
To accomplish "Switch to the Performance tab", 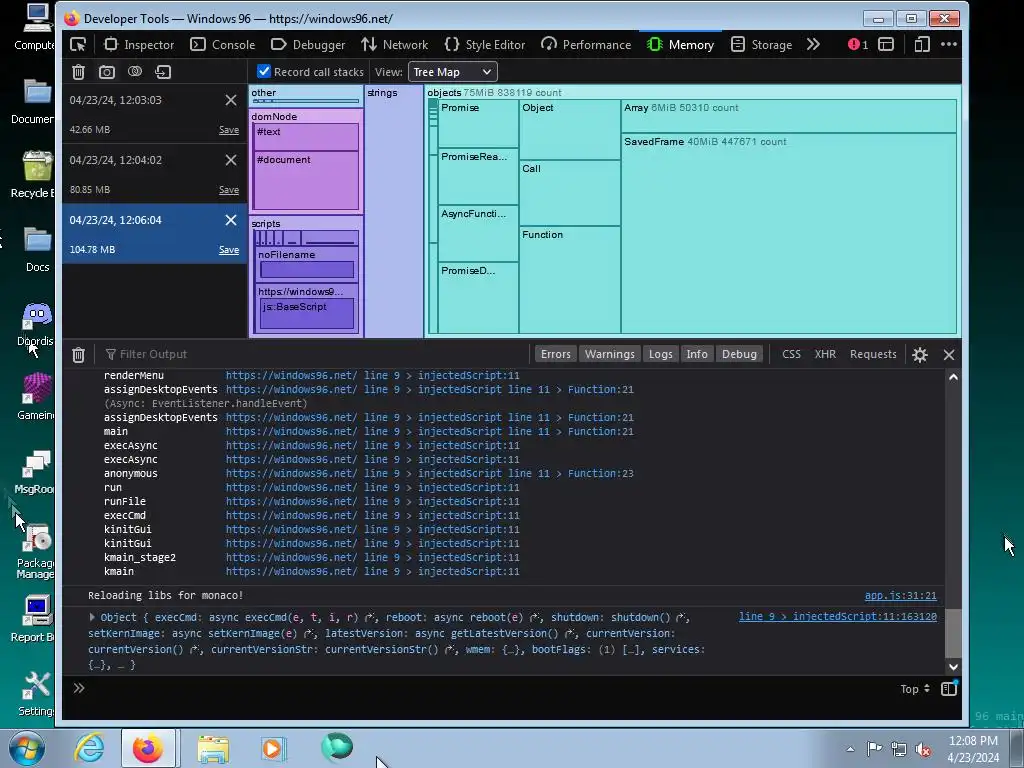I will 586,44.
